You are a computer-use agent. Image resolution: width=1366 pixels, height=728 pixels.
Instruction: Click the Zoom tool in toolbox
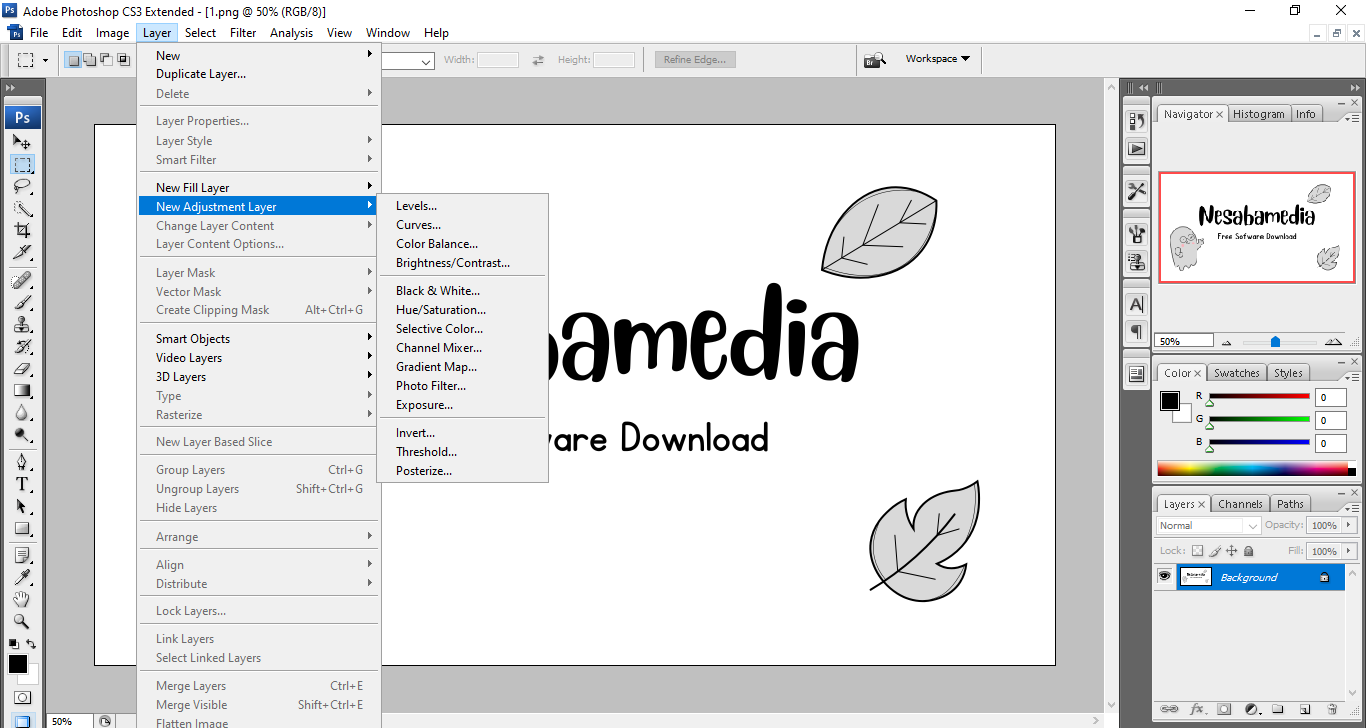pyautogui.click(x=22, y=621)
